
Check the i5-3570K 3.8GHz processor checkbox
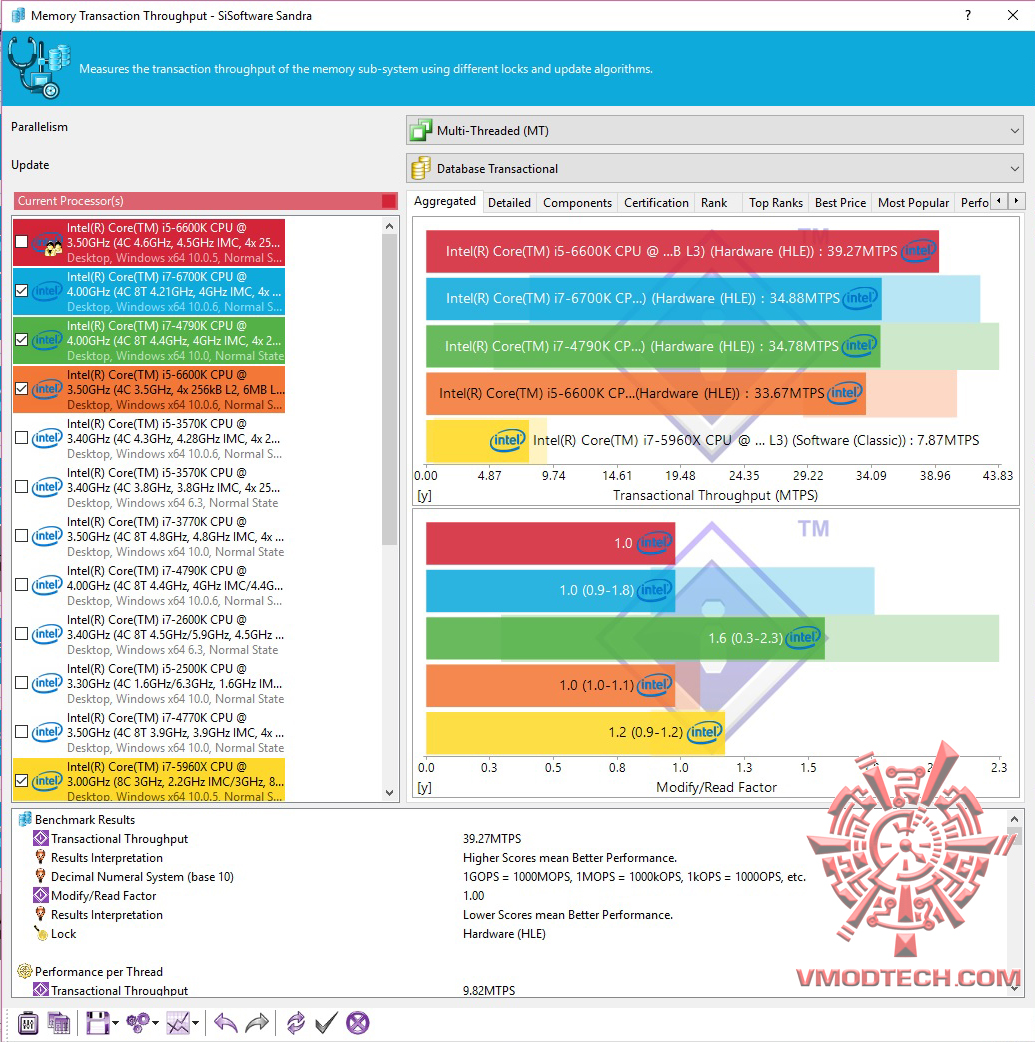click(21, 487)
